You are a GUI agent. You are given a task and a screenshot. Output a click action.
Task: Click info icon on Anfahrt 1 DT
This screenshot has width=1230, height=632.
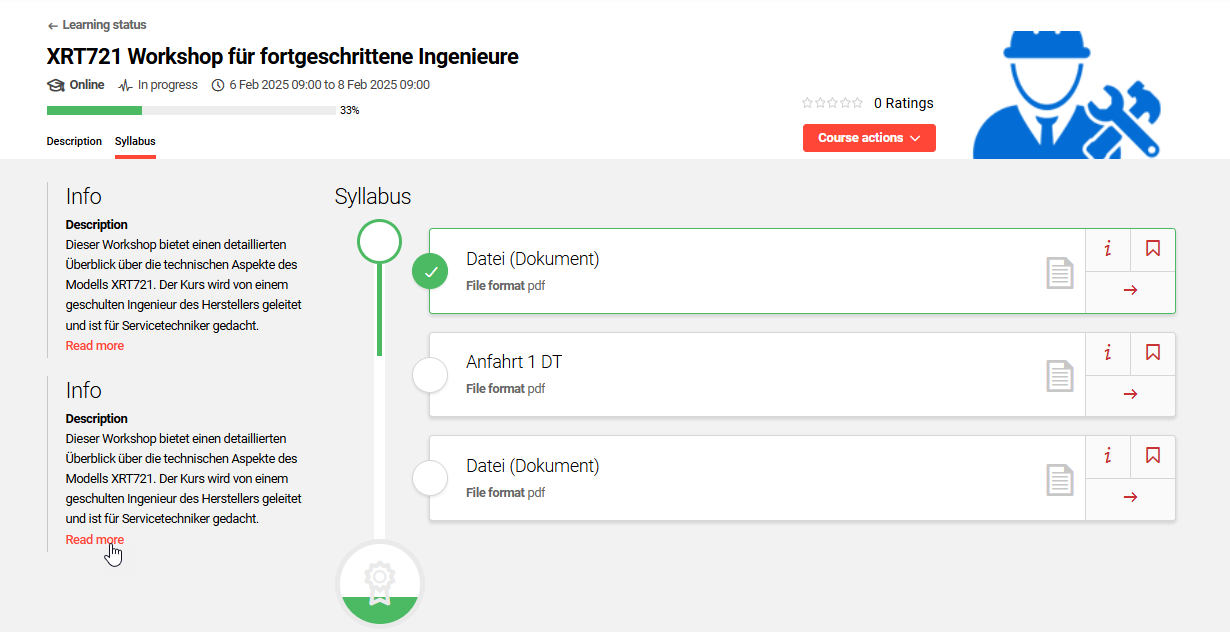point(1108,353)
